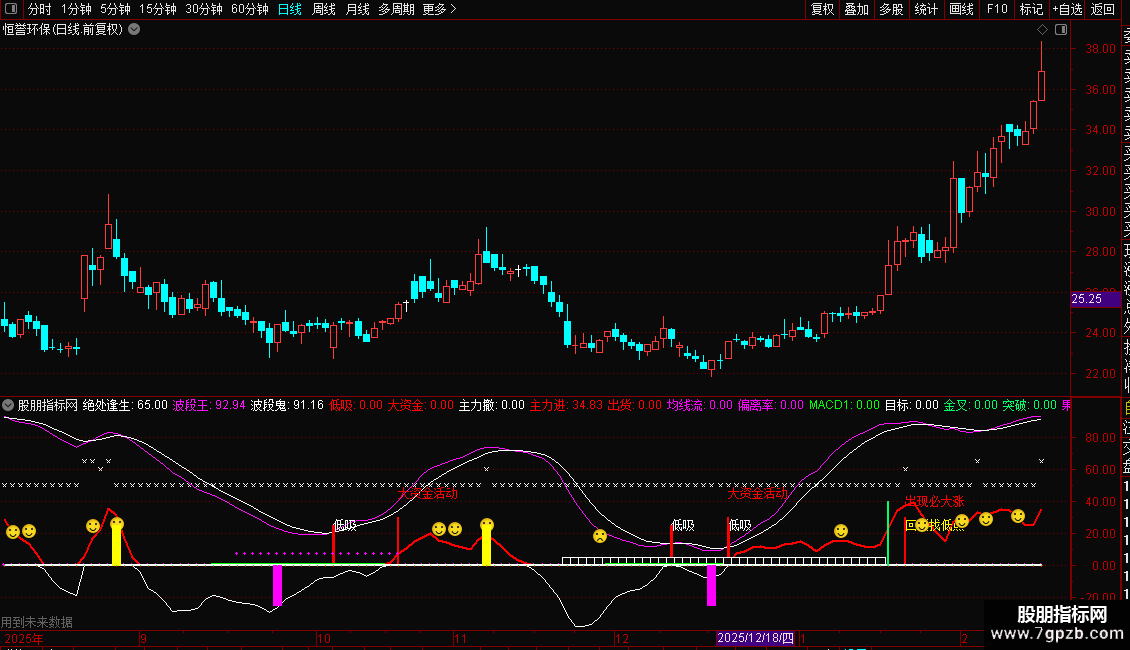Click the 标记 mark button
Viewport: 1130px width, 650px height.
pyautogui.click(x=1031, y=9)
